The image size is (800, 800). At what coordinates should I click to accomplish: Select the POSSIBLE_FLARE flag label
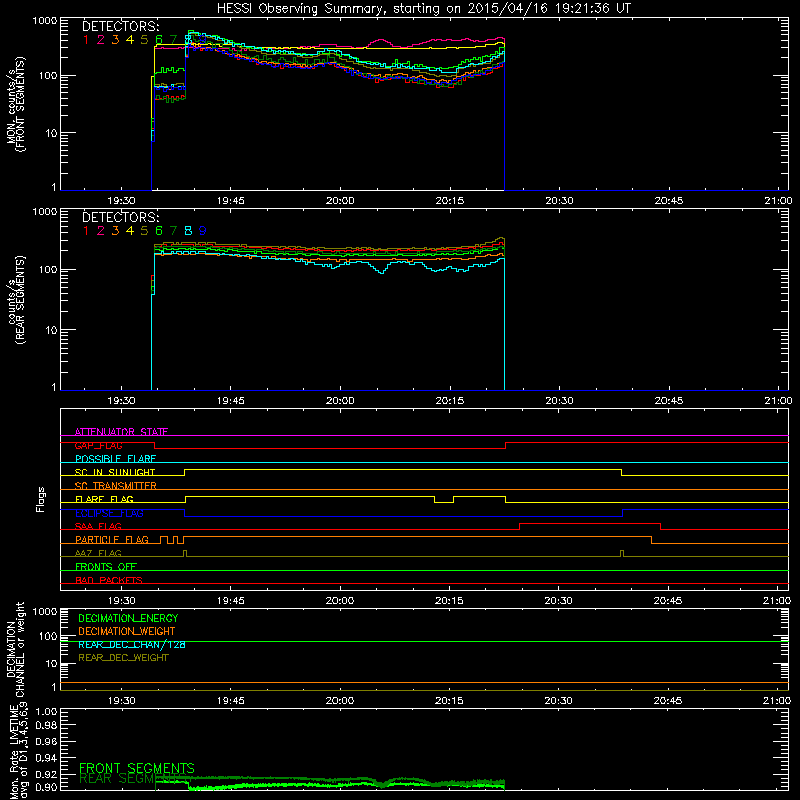115,459
